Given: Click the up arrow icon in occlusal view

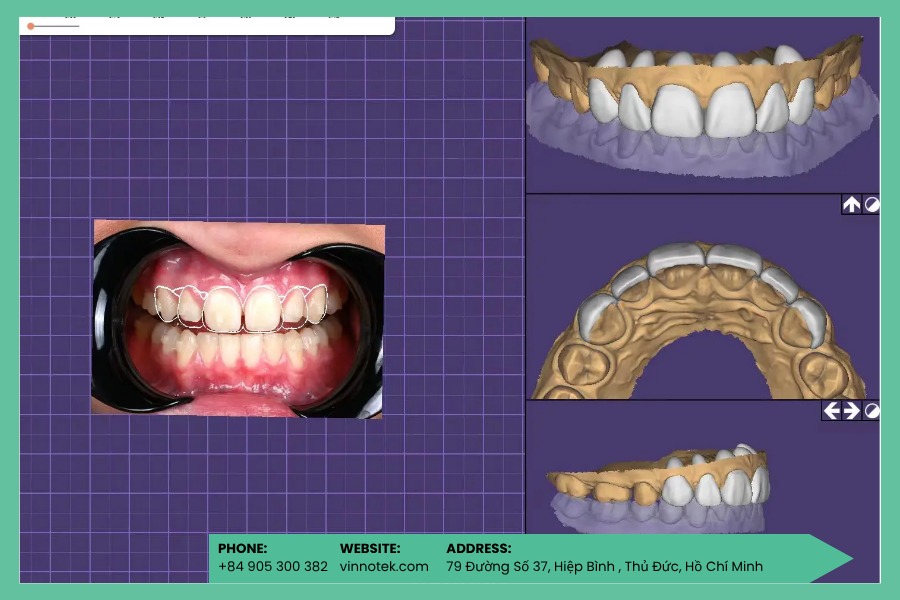Looking at the screenshot, I should tap(851, 204).
